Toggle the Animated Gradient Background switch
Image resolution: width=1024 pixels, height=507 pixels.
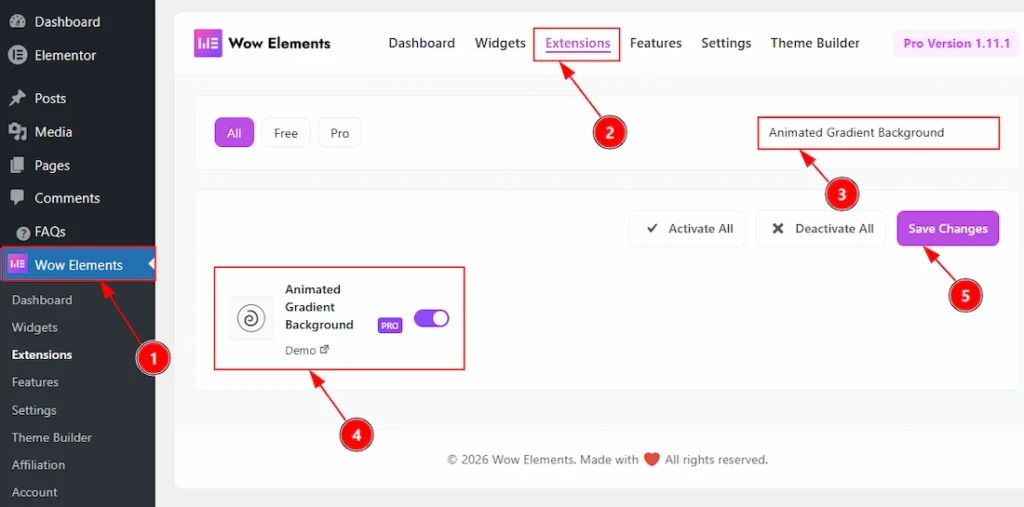(432, 318)
